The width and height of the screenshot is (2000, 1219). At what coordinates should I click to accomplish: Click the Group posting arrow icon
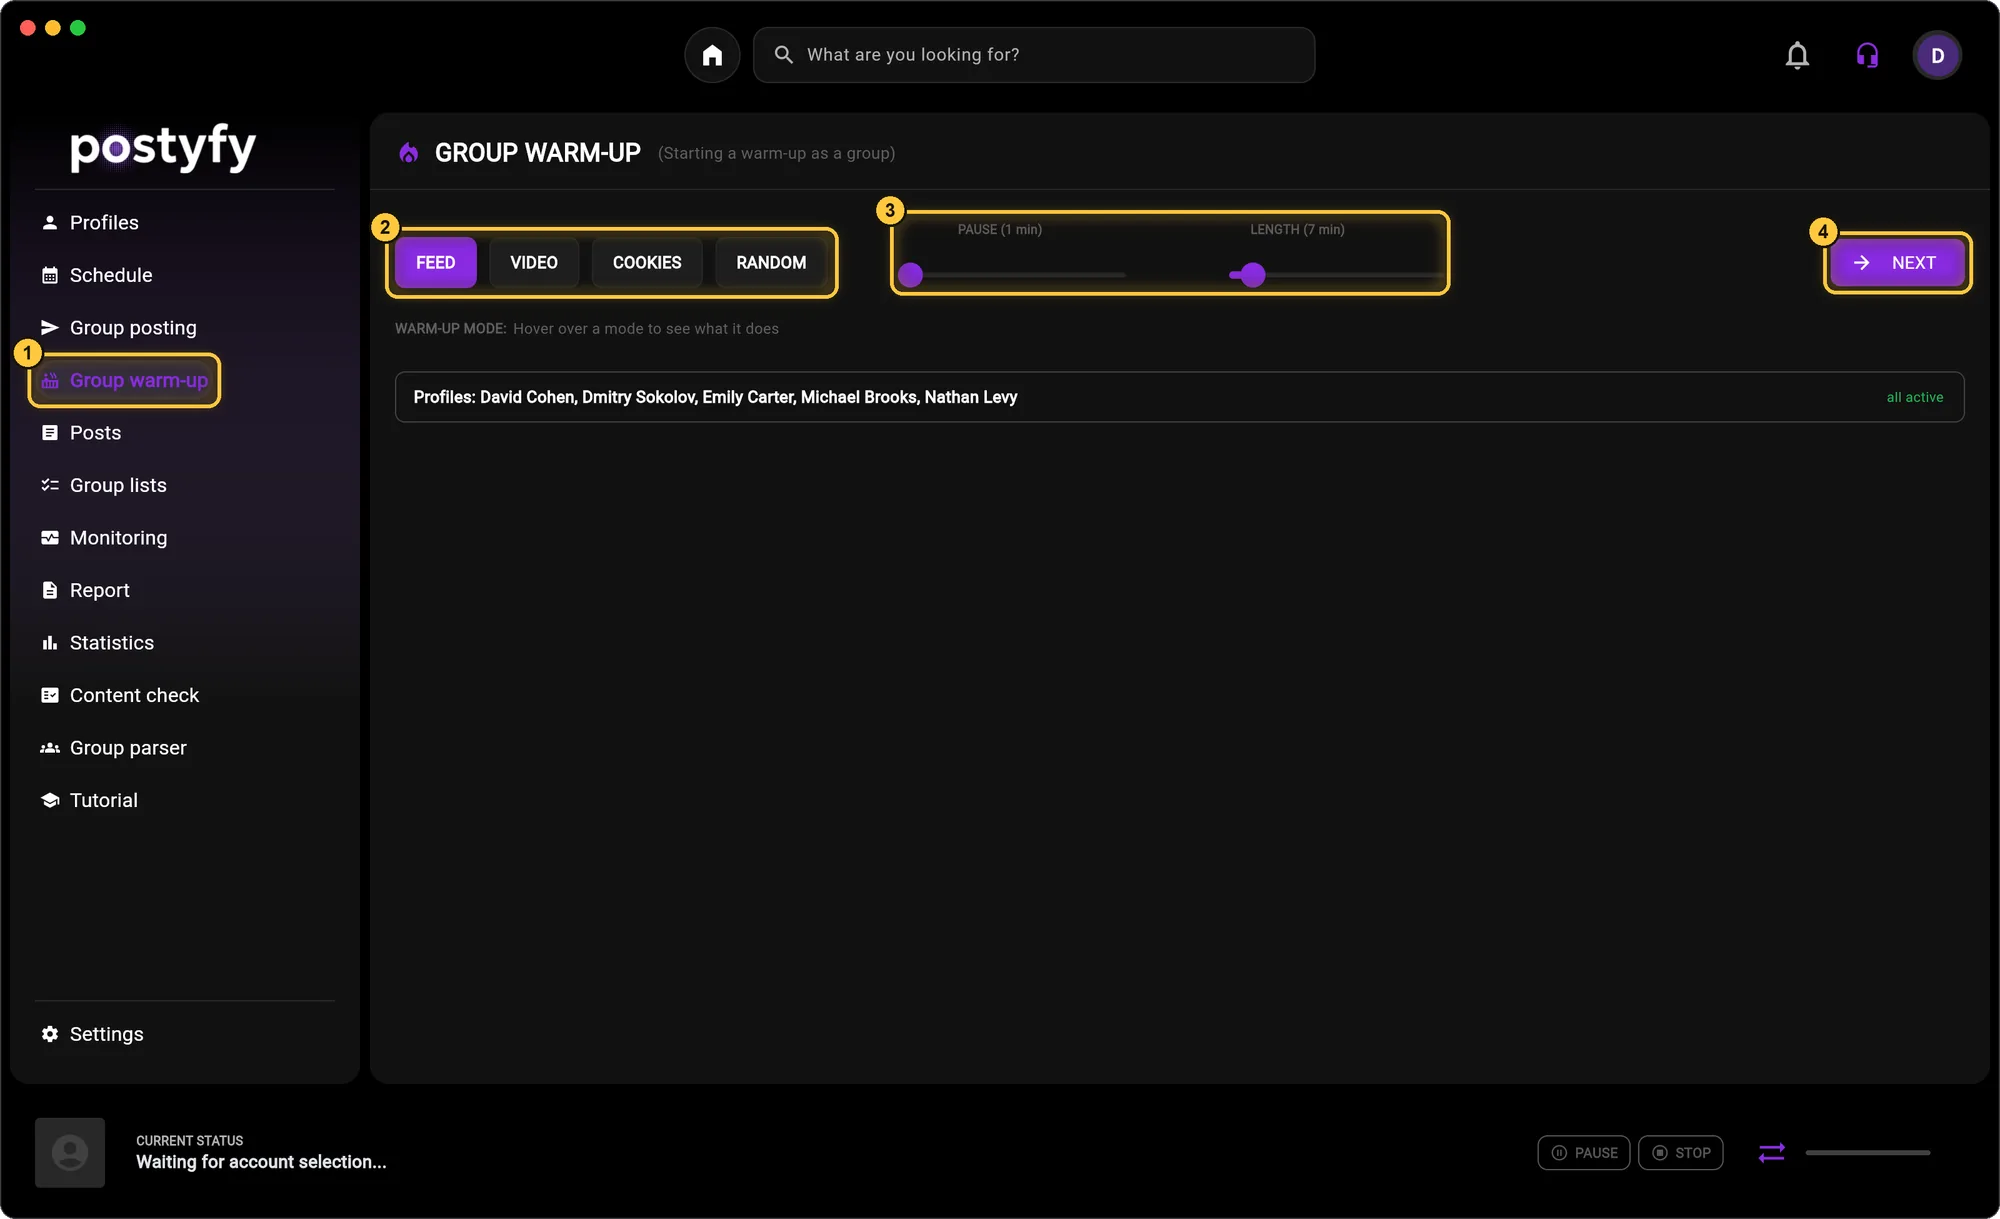(x=50, y=327)
